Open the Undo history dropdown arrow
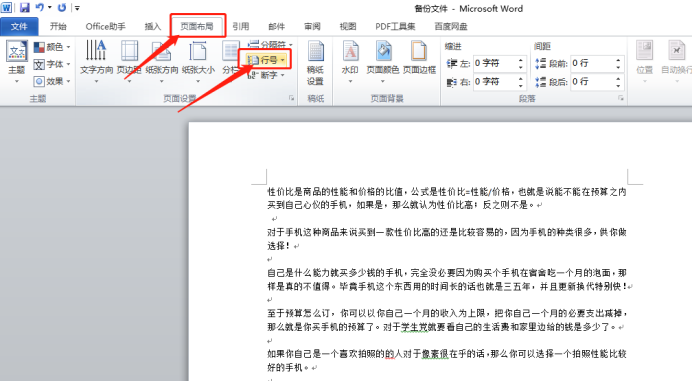Image resolution: width=692 pixels, height=381 pixels. (x=49, y=8)
